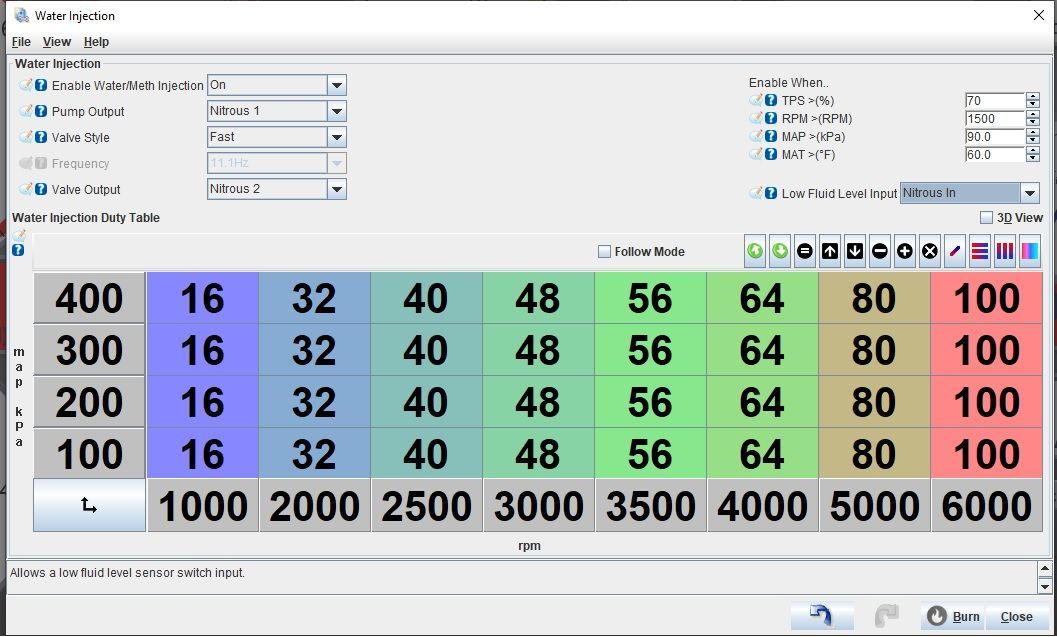1057x637 pixels.
Task: Click the axis swap arrow table corner button
Action: 89,505
